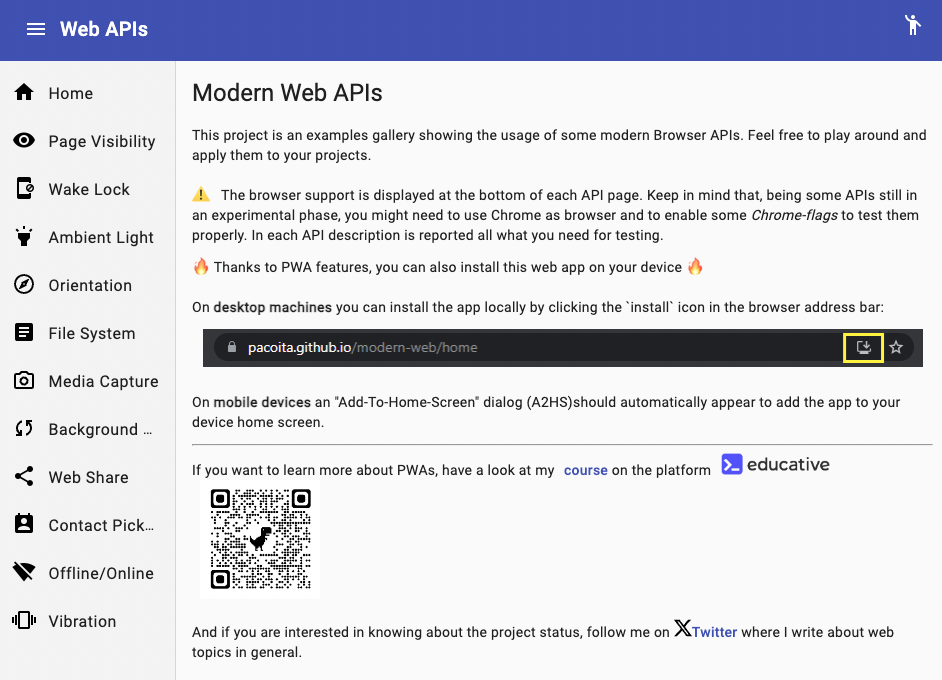Open the hamburger navigation menu
942x680 pixels.
pyautogui.click(x=36, y=29)
